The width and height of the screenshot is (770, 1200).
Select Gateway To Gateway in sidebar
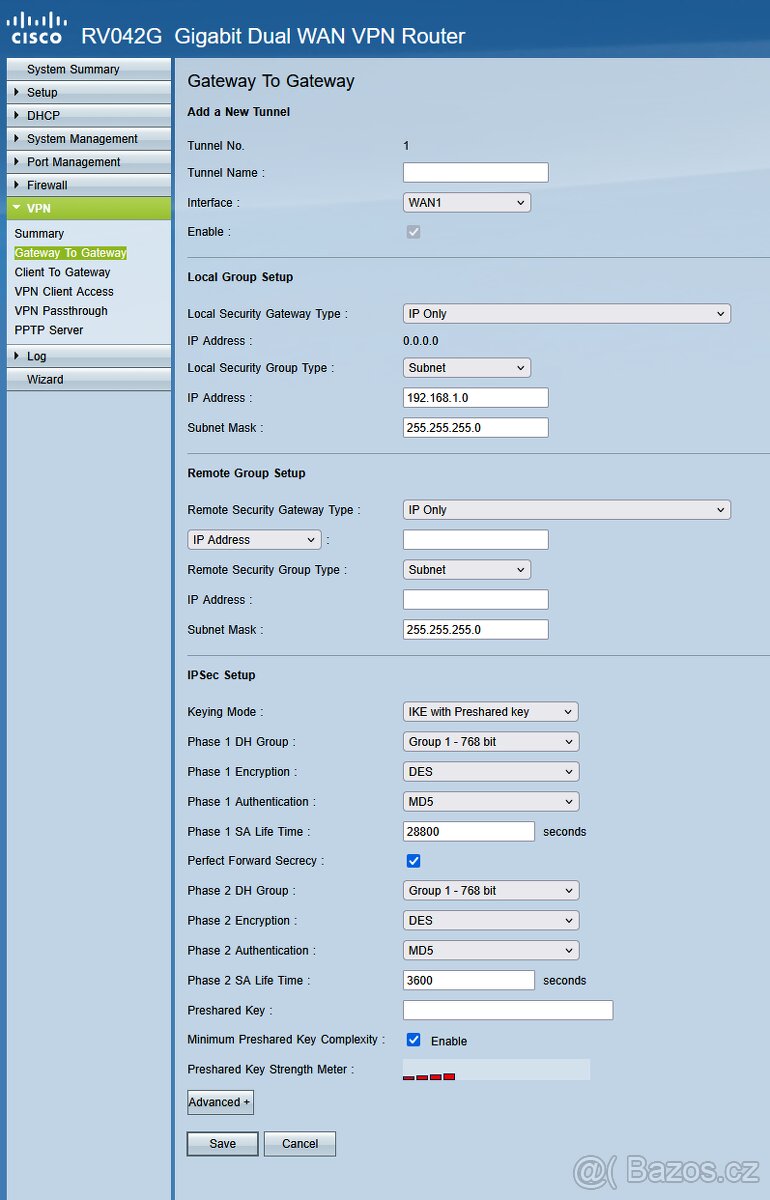(x=70, y=253)
